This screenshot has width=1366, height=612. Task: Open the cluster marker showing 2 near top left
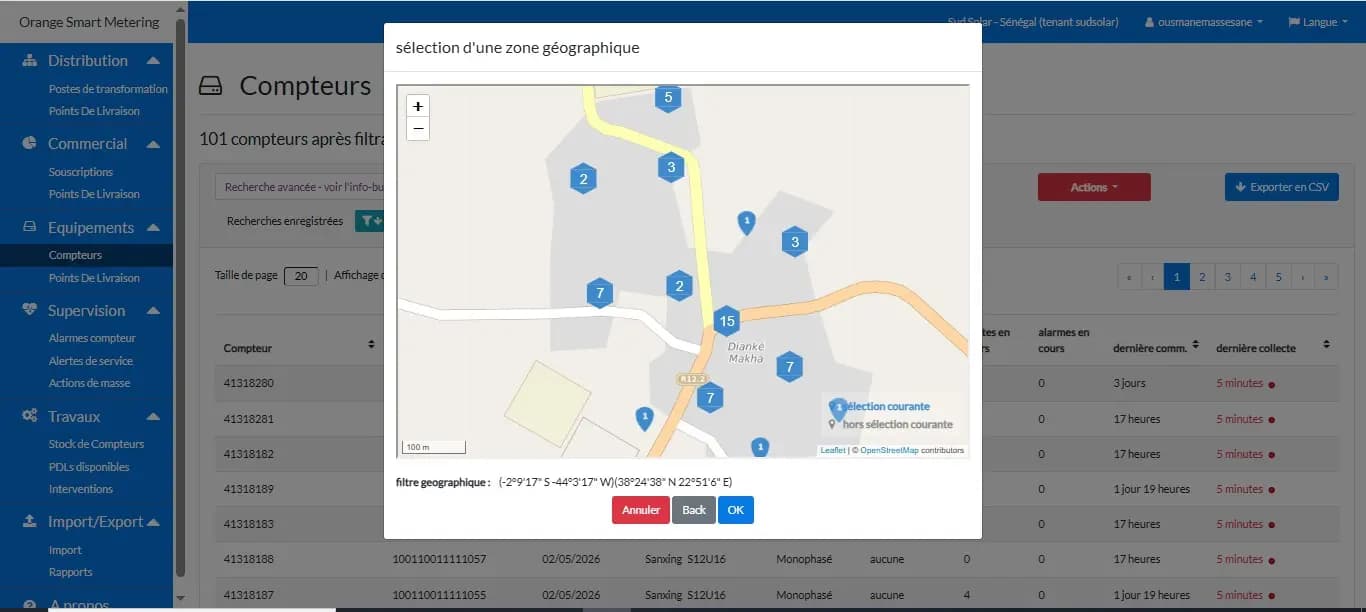(x=583, y=179)
